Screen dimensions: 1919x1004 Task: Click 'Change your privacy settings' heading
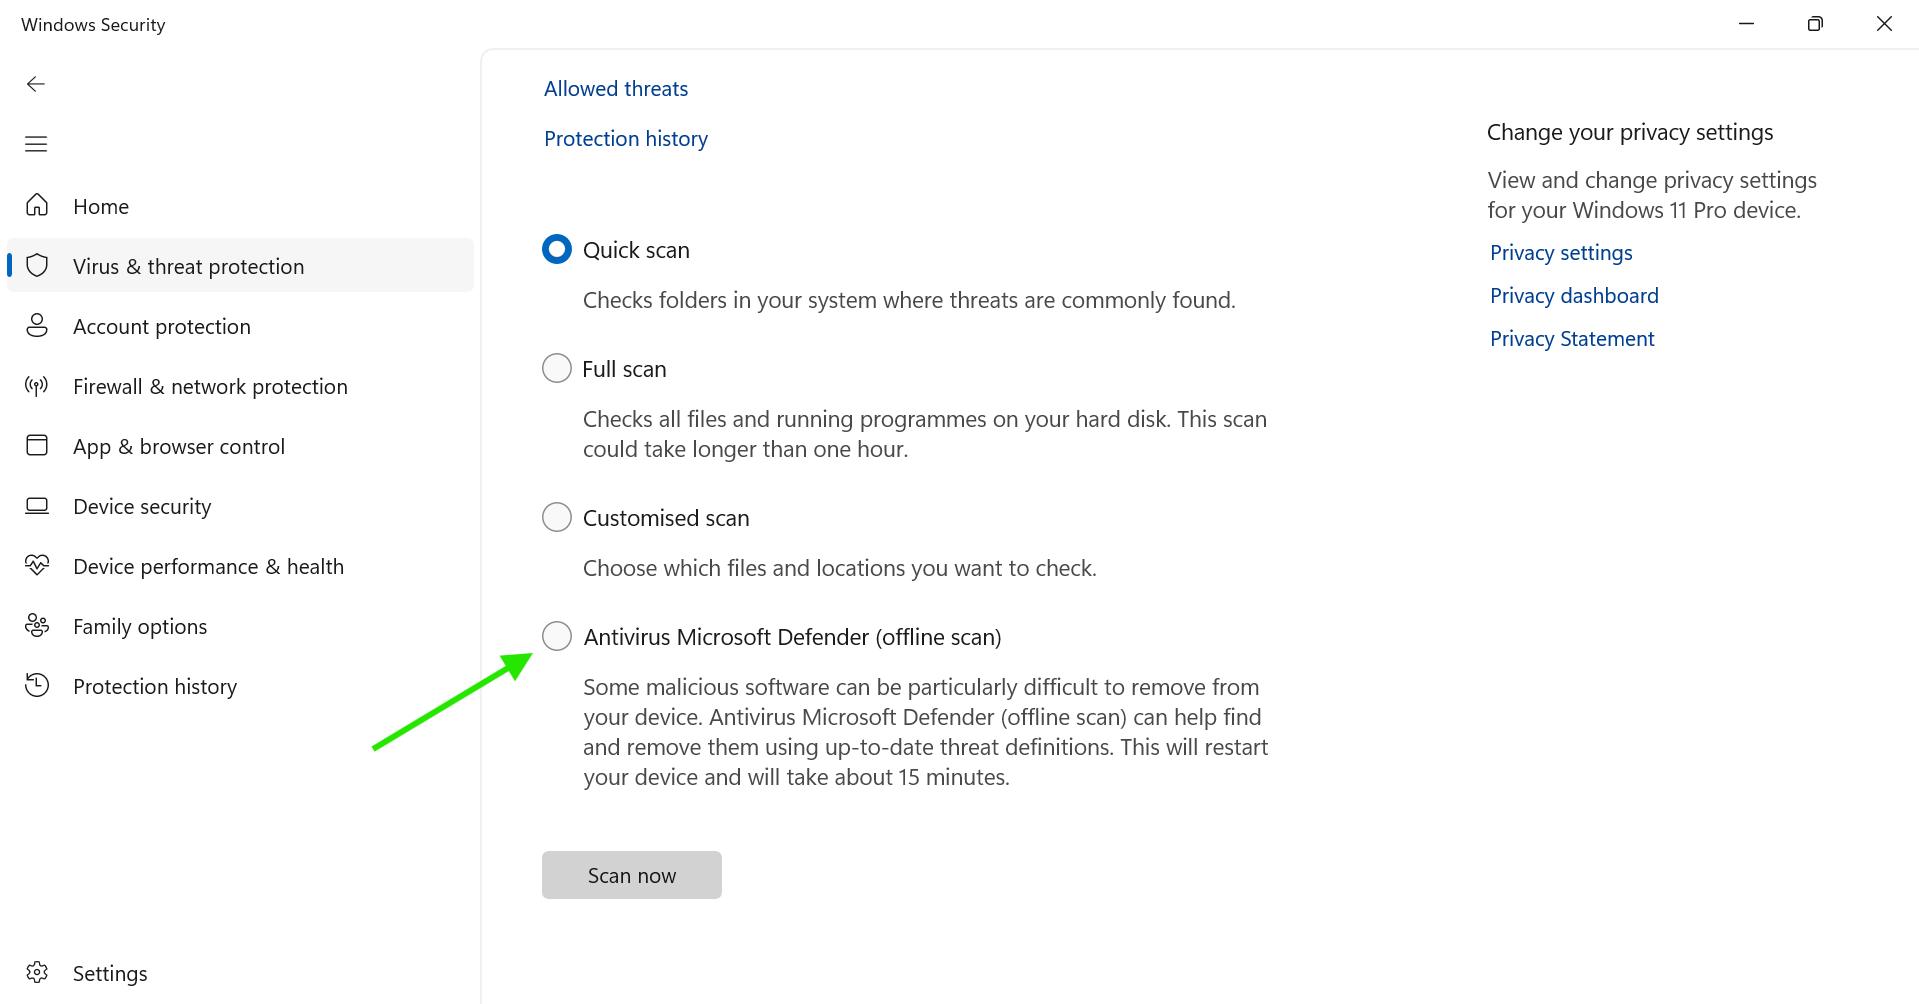[1630, 132]
